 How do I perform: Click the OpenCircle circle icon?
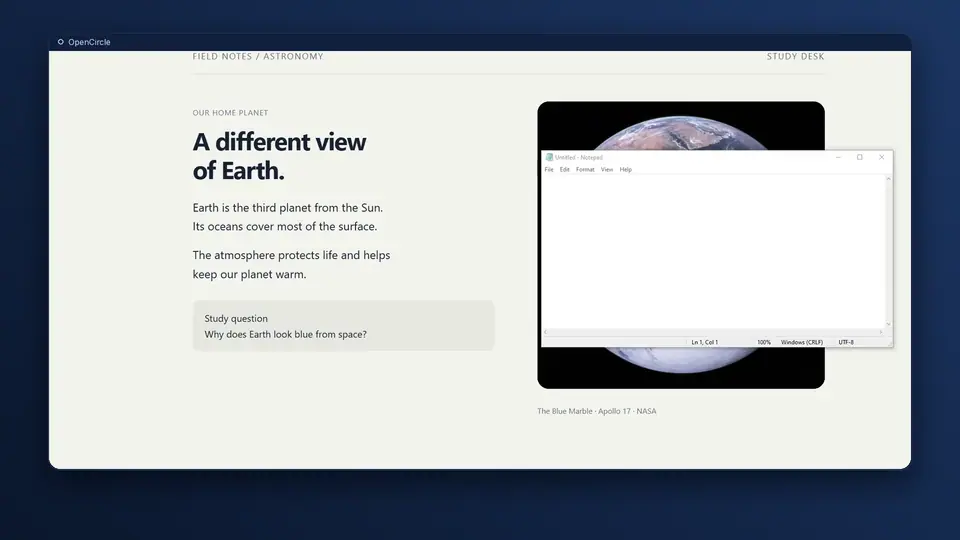point(61,42)
